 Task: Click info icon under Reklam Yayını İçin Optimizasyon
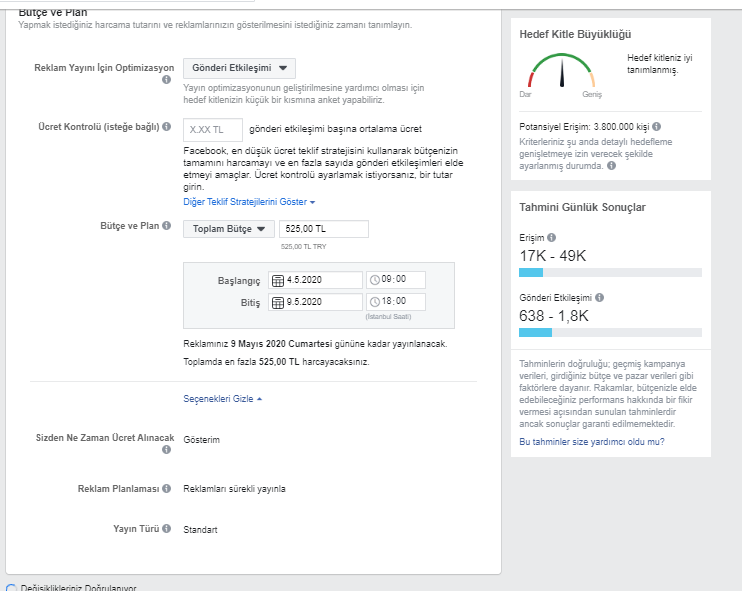(166, 79)
